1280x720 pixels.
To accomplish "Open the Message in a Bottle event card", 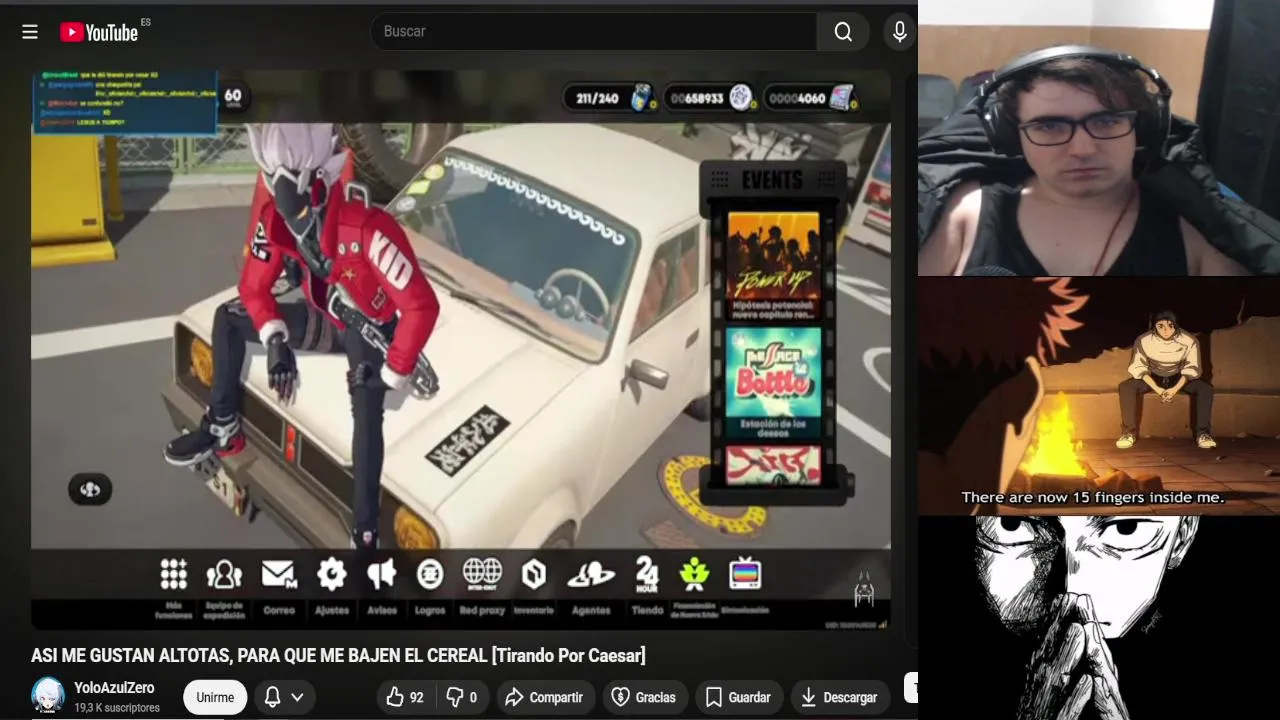I will pyautogui.click(x=773, y=382).
